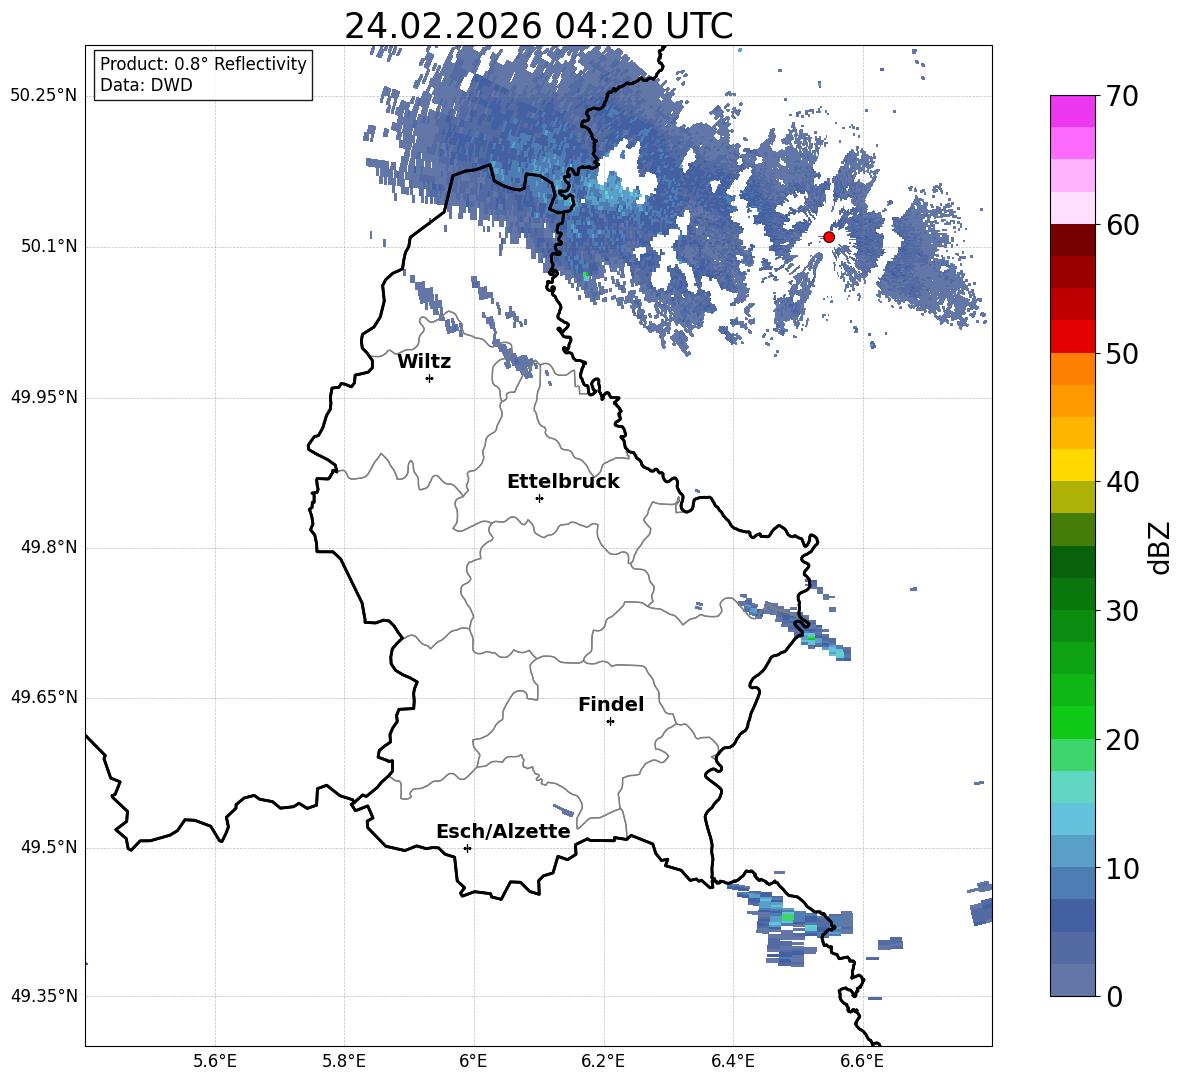Click the "Ettelbruck" city label
Screen dimensions: 1184x1081
[x=563, y=482]
